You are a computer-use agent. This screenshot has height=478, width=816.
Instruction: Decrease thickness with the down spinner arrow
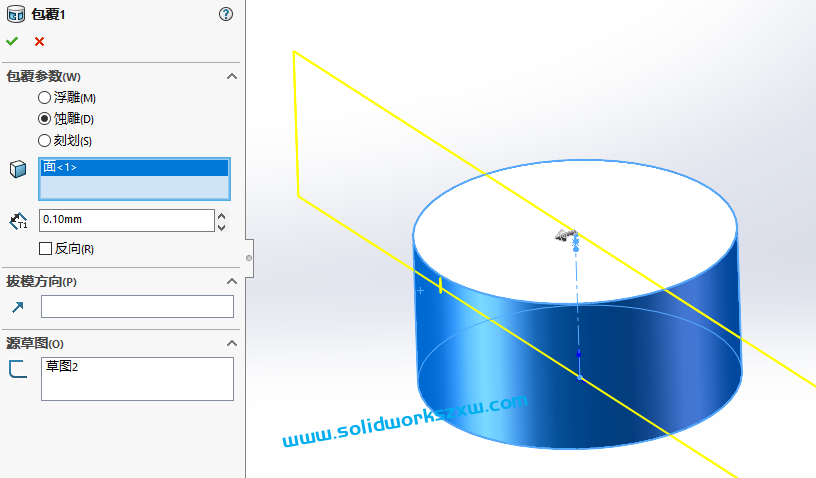[x=221, y=227]
